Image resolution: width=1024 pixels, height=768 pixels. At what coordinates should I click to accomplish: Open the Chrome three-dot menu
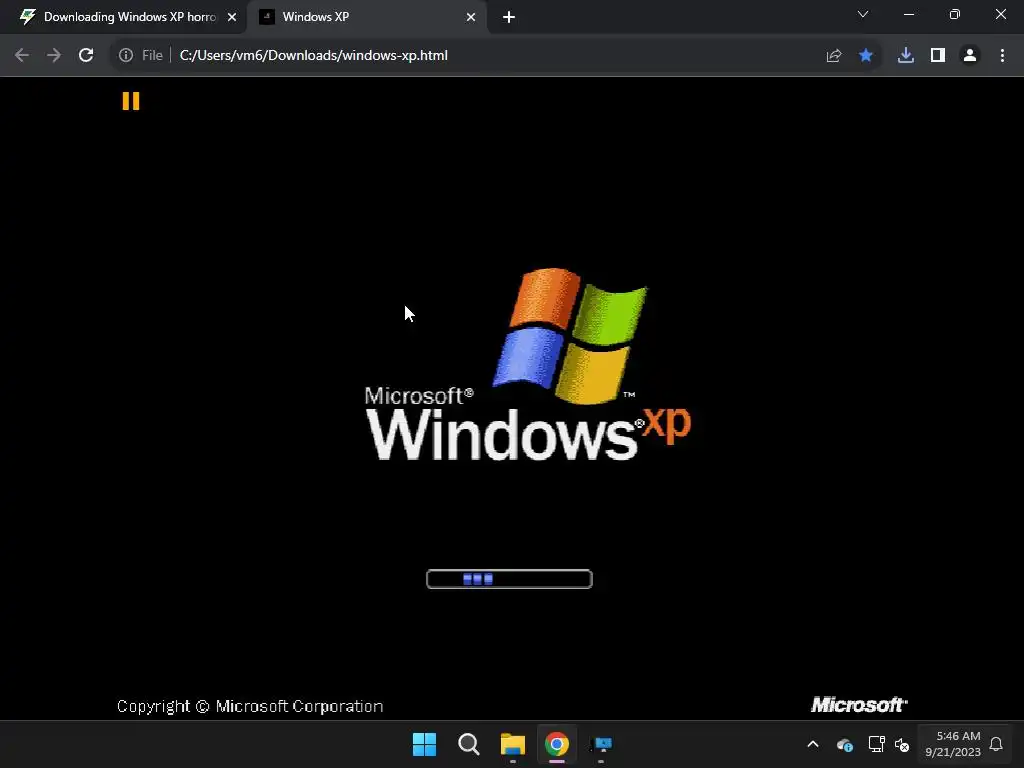pos(1002,56)
